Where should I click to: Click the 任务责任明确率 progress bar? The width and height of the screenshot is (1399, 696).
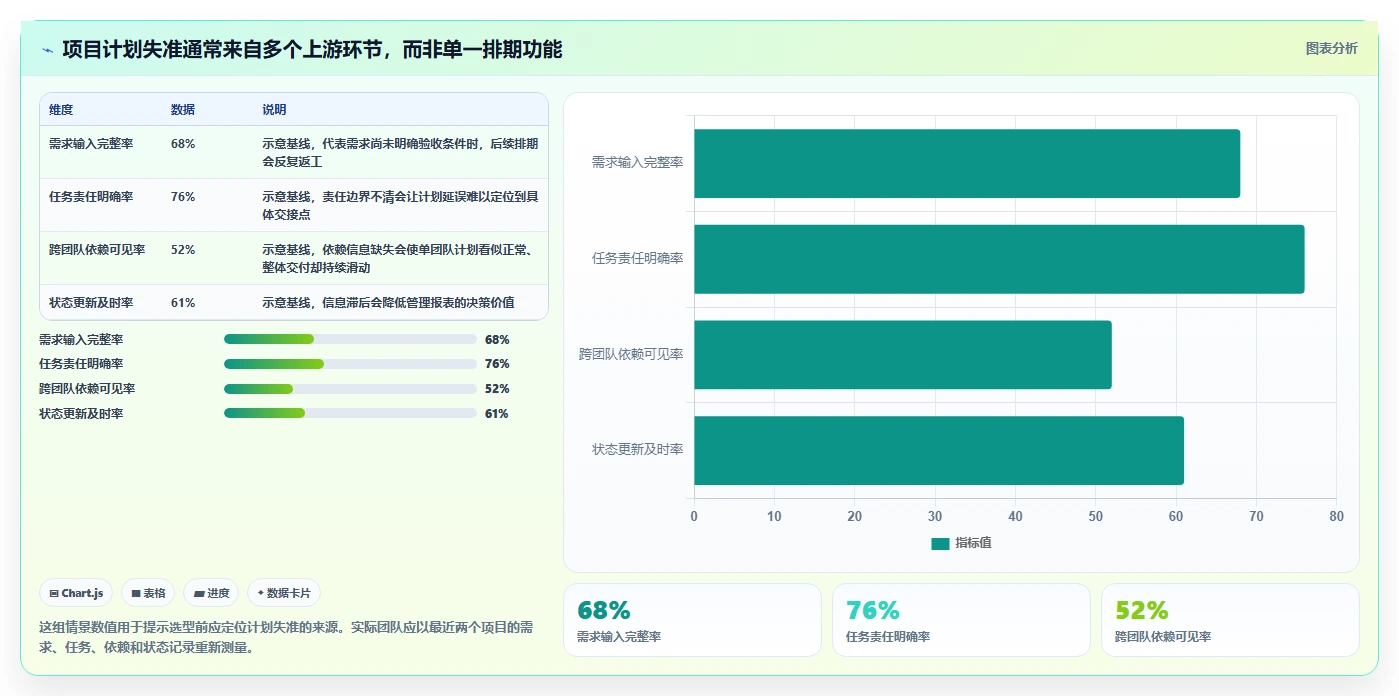tap(350, 364)
